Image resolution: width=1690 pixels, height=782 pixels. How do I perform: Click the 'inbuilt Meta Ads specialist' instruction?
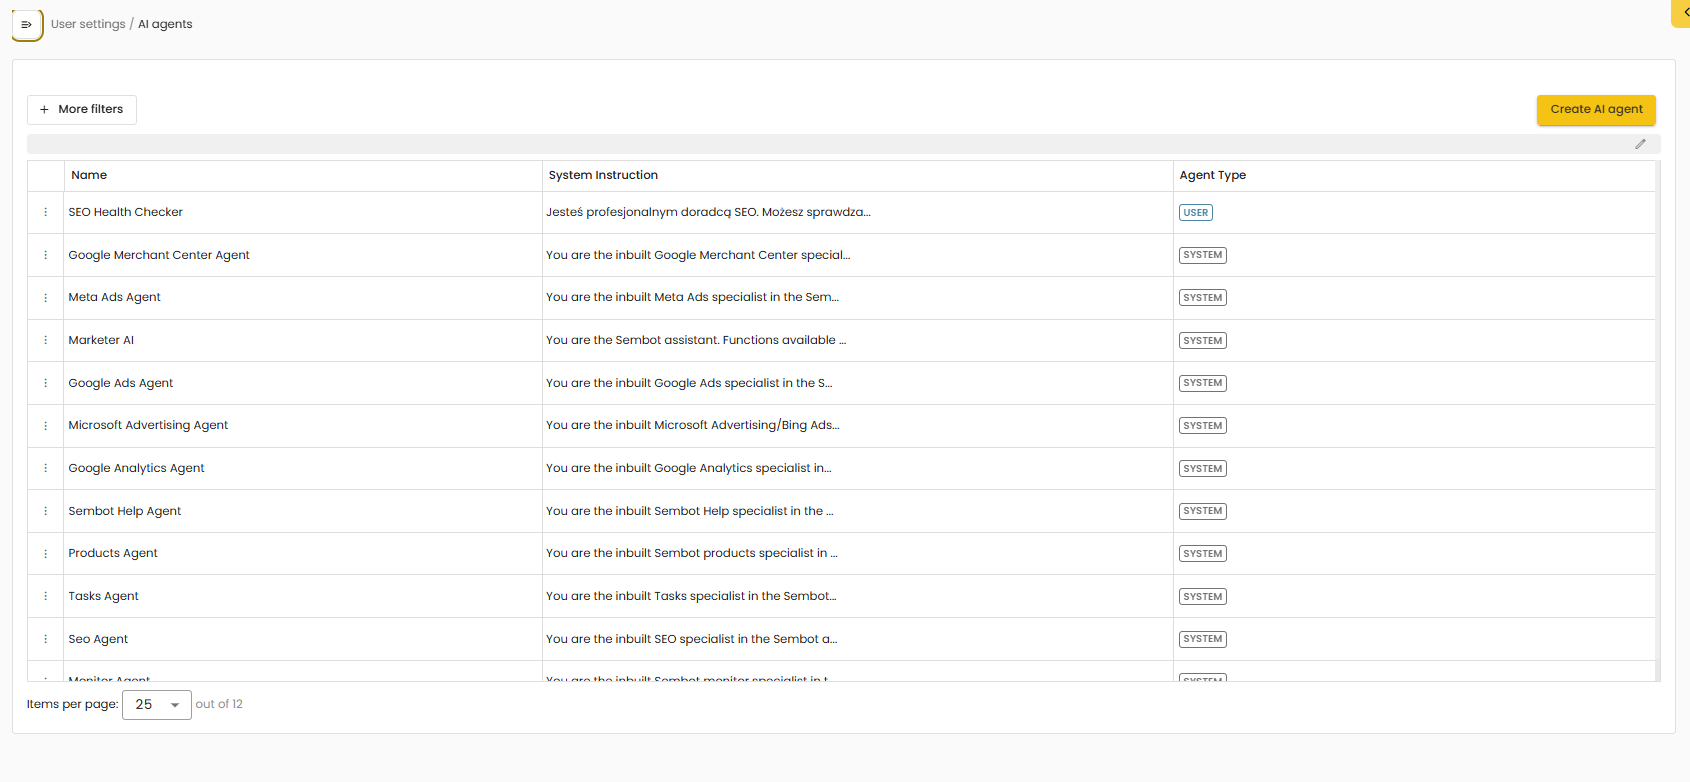pos(692,297)
